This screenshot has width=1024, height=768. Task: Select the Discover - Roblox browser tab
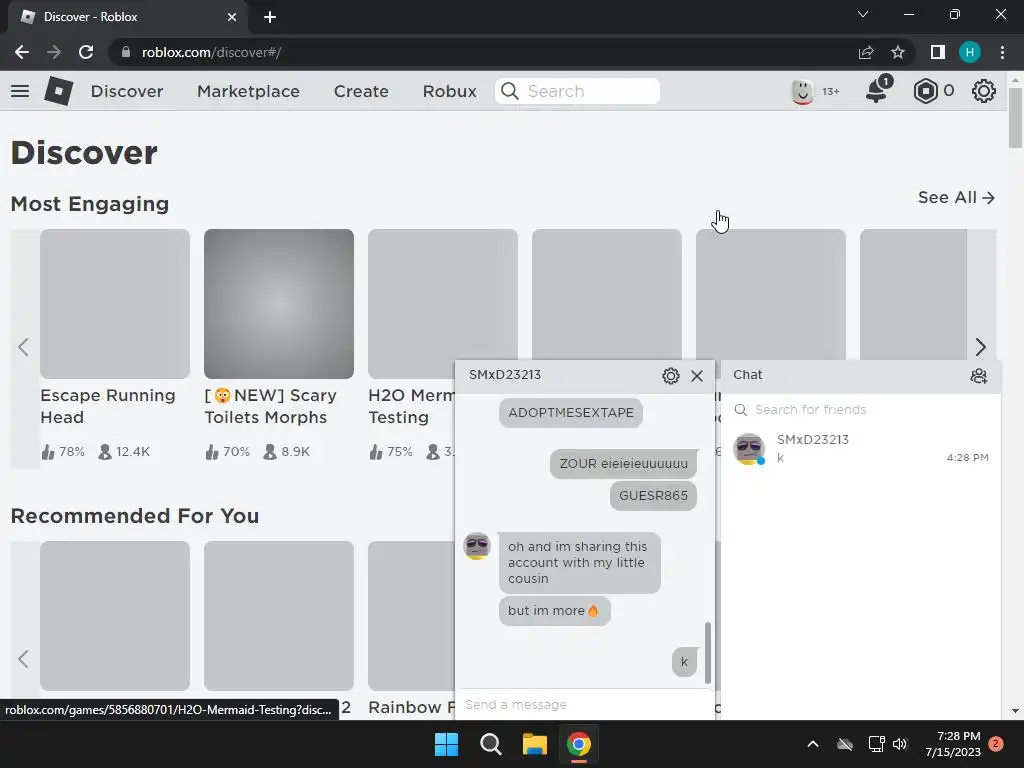click(127, 17)
